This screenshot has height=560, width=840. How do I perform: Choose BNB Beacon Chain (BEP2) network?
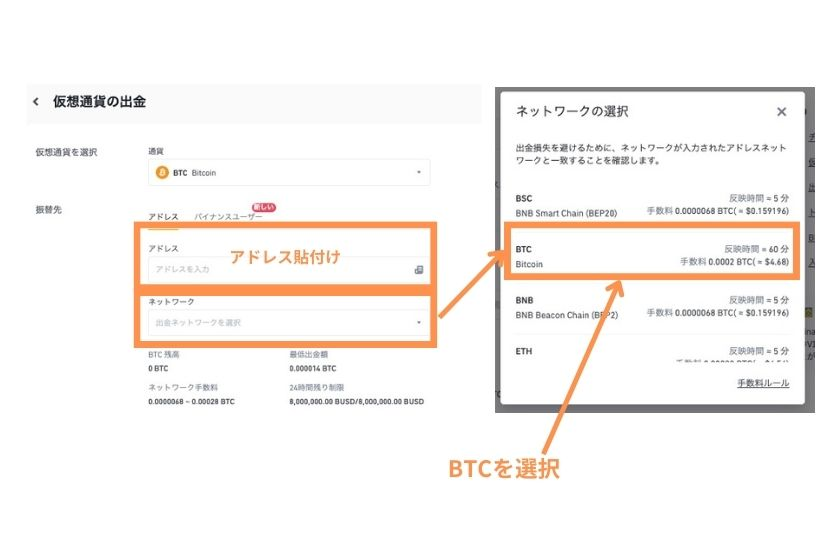pos(652,307)
